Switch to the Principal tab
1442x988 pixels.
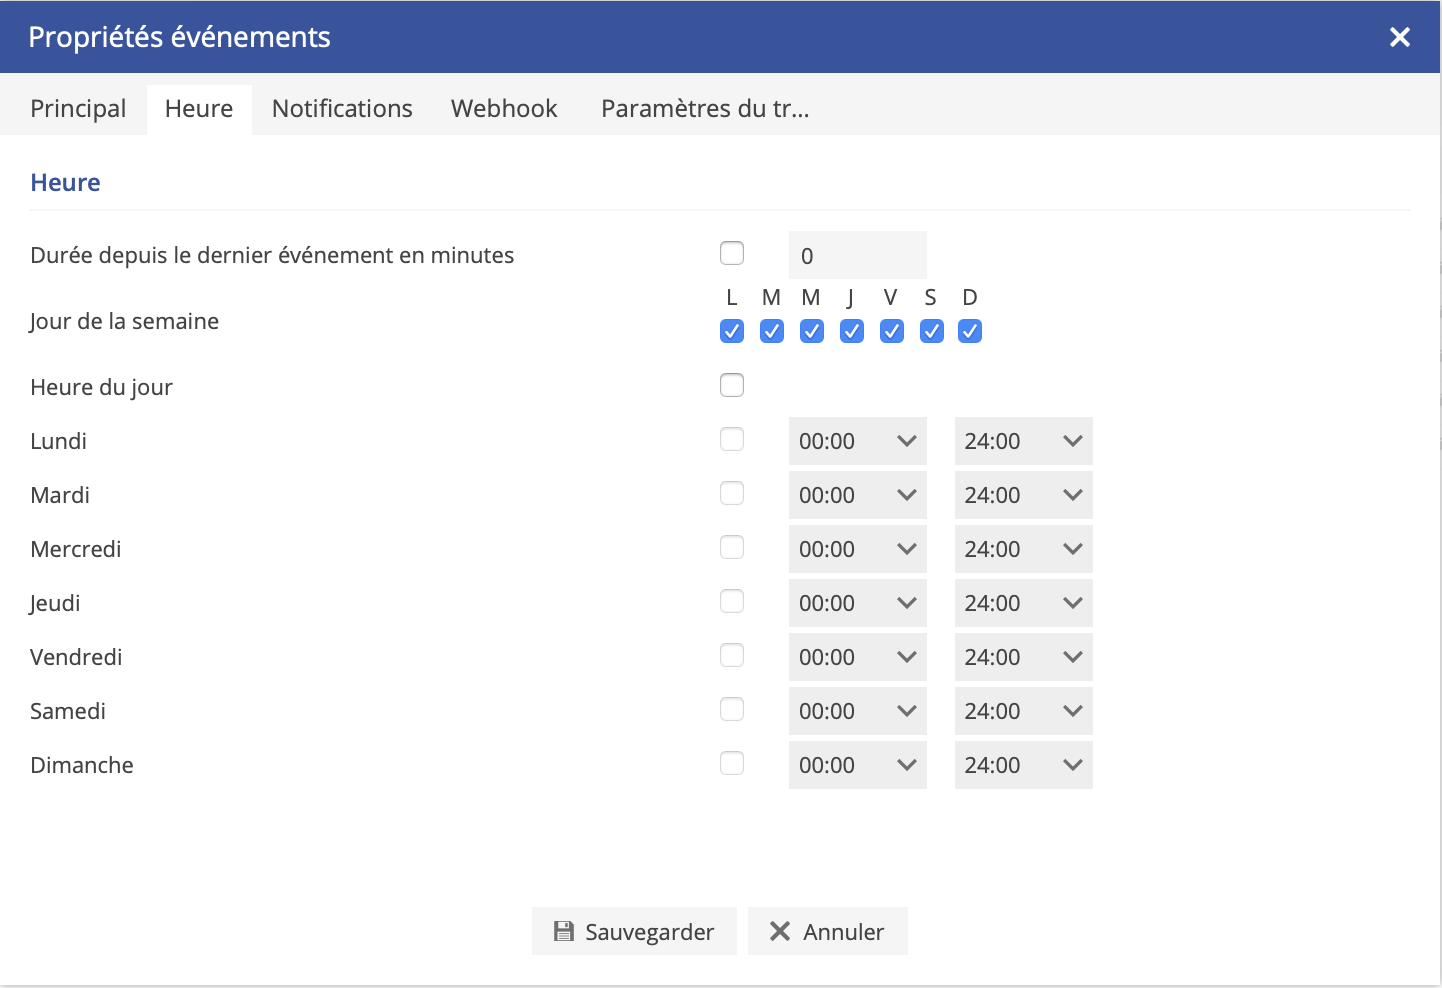click(x=78, y=109)
